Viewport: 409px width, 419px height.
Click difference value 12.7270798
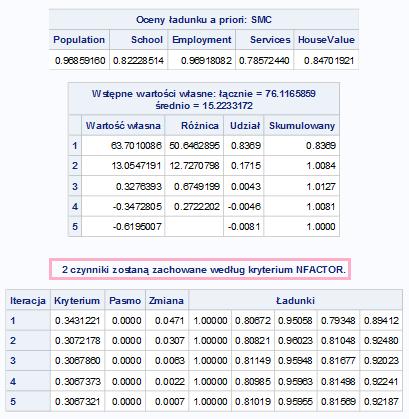click(x=195, y=166)
